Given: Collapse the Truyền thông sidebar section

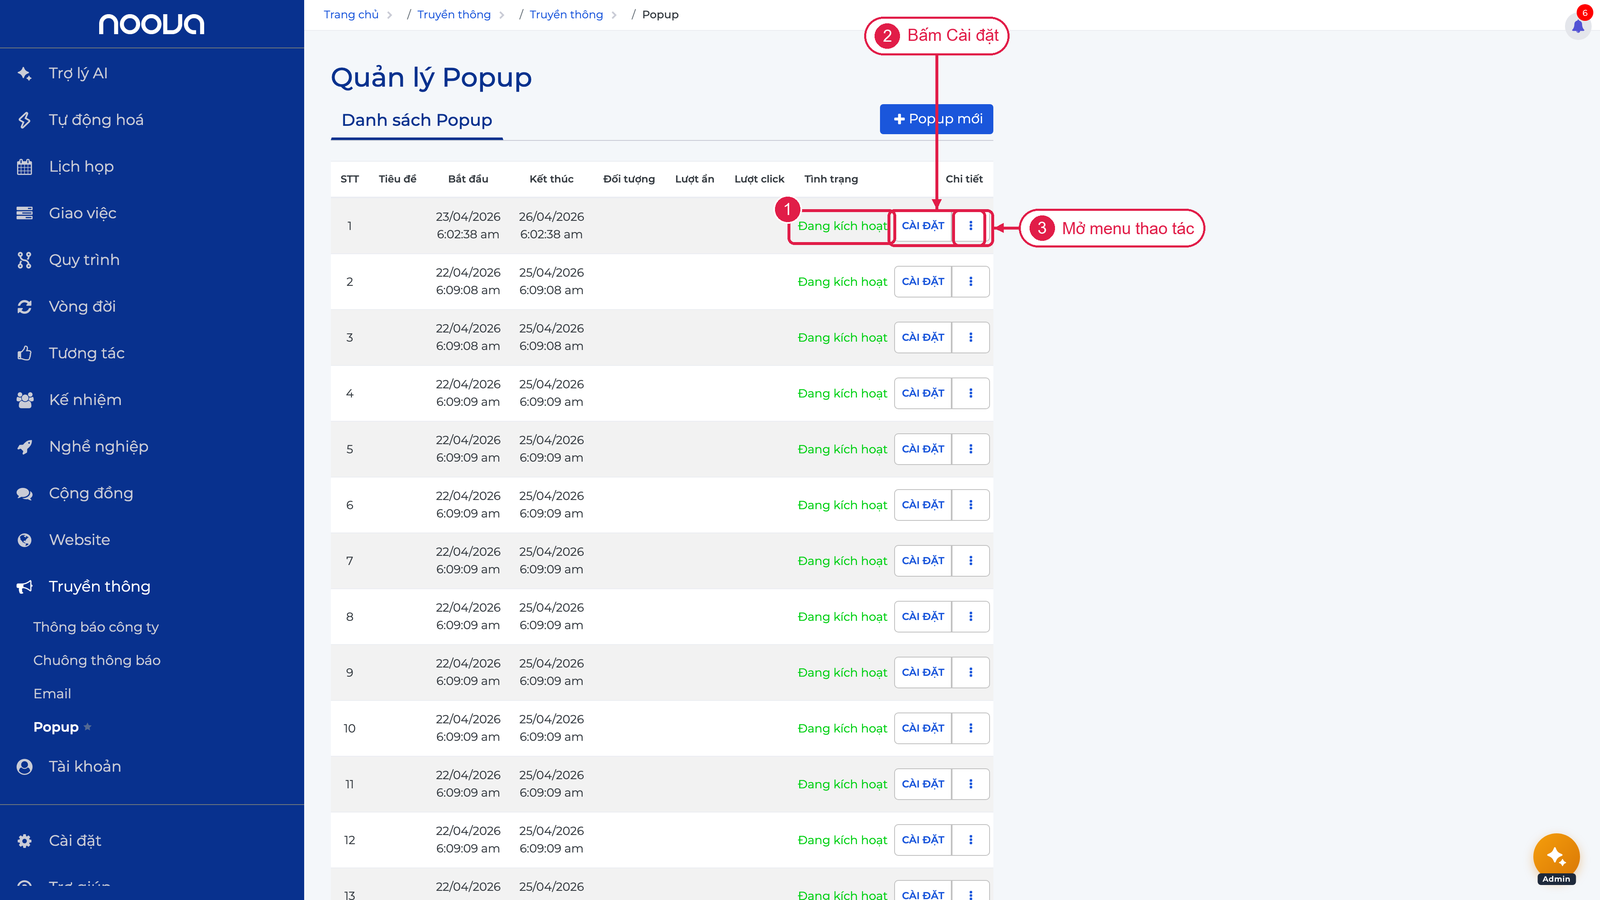Looking at the screenshot, I should click(x=100, y=587).
